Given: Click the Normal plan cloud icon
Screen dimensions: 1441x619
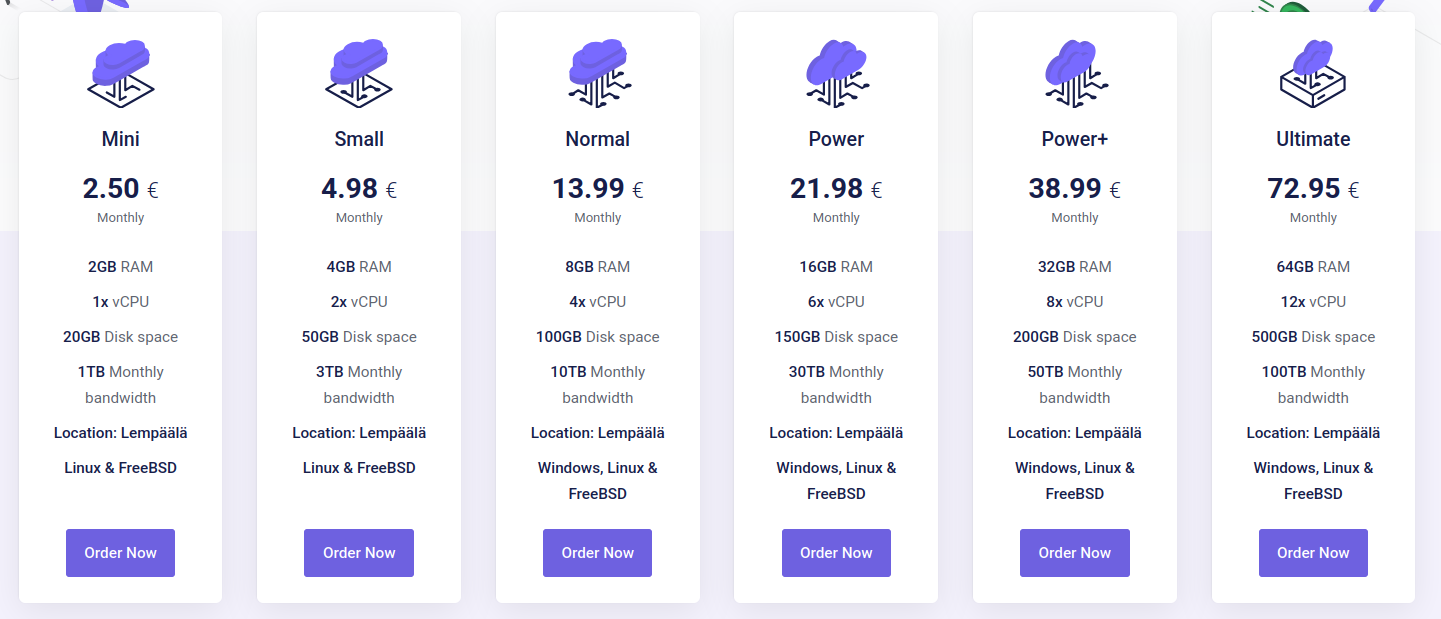Looking at the screenshot, I should click(598, 72).
